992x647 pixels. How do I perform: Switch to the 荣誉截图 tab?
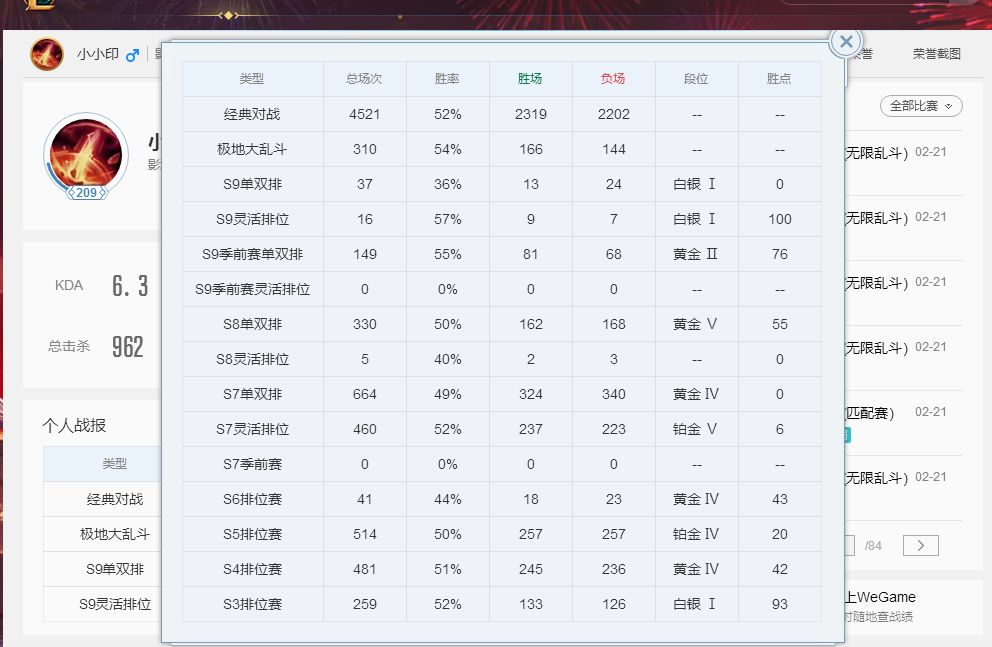pyautogui.click(x=936, y=54)
